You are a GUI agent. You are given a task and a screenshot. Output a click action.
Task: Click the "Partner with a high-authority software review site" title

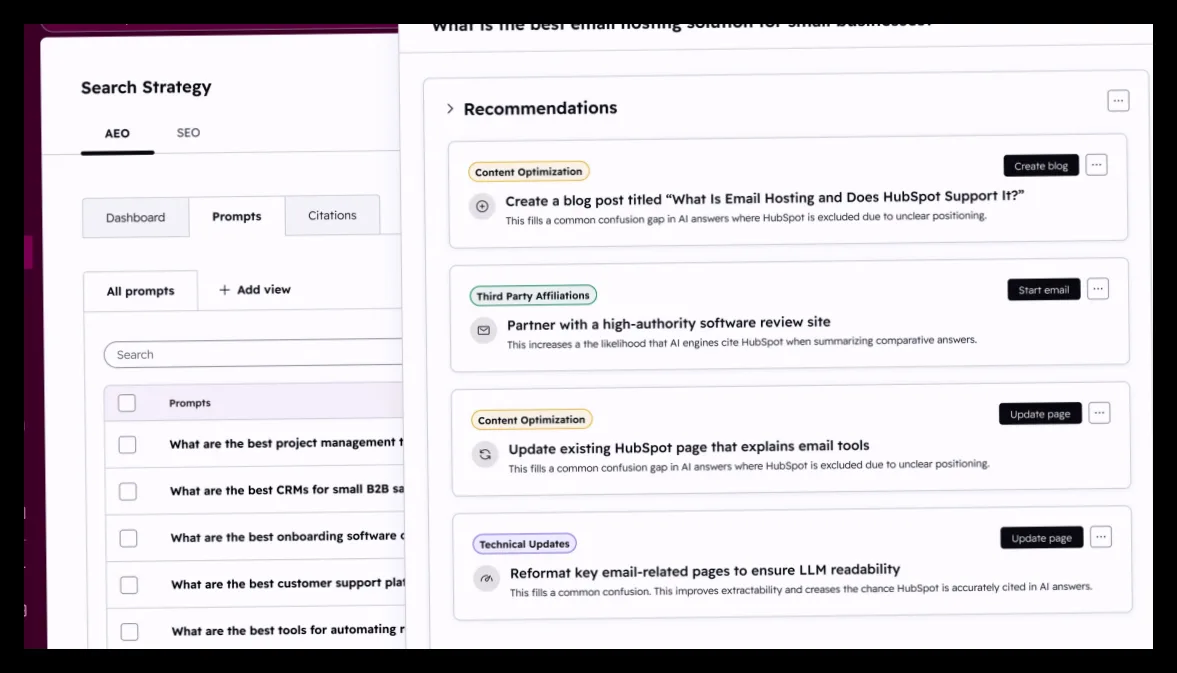(669, 323)
